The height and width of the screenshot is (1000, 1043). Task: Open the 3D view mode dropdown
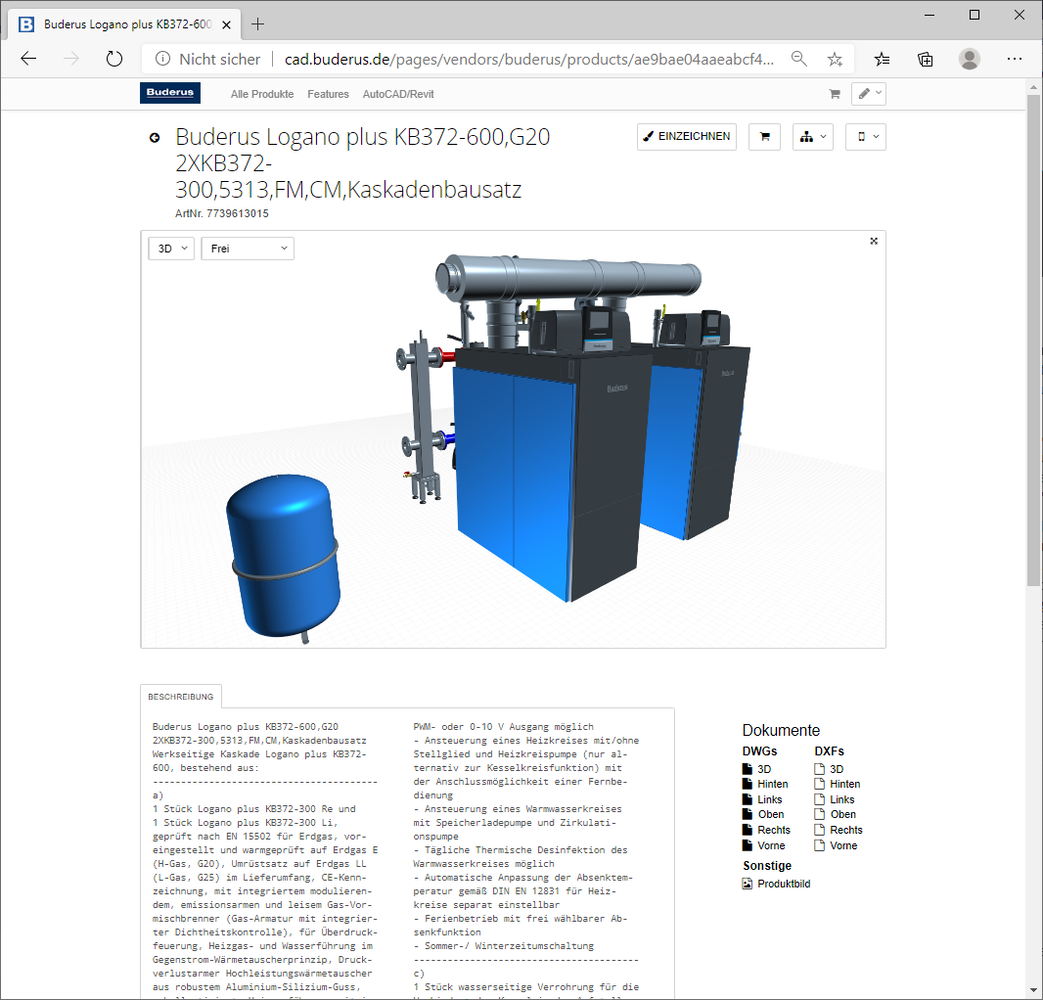pos(171,248)
